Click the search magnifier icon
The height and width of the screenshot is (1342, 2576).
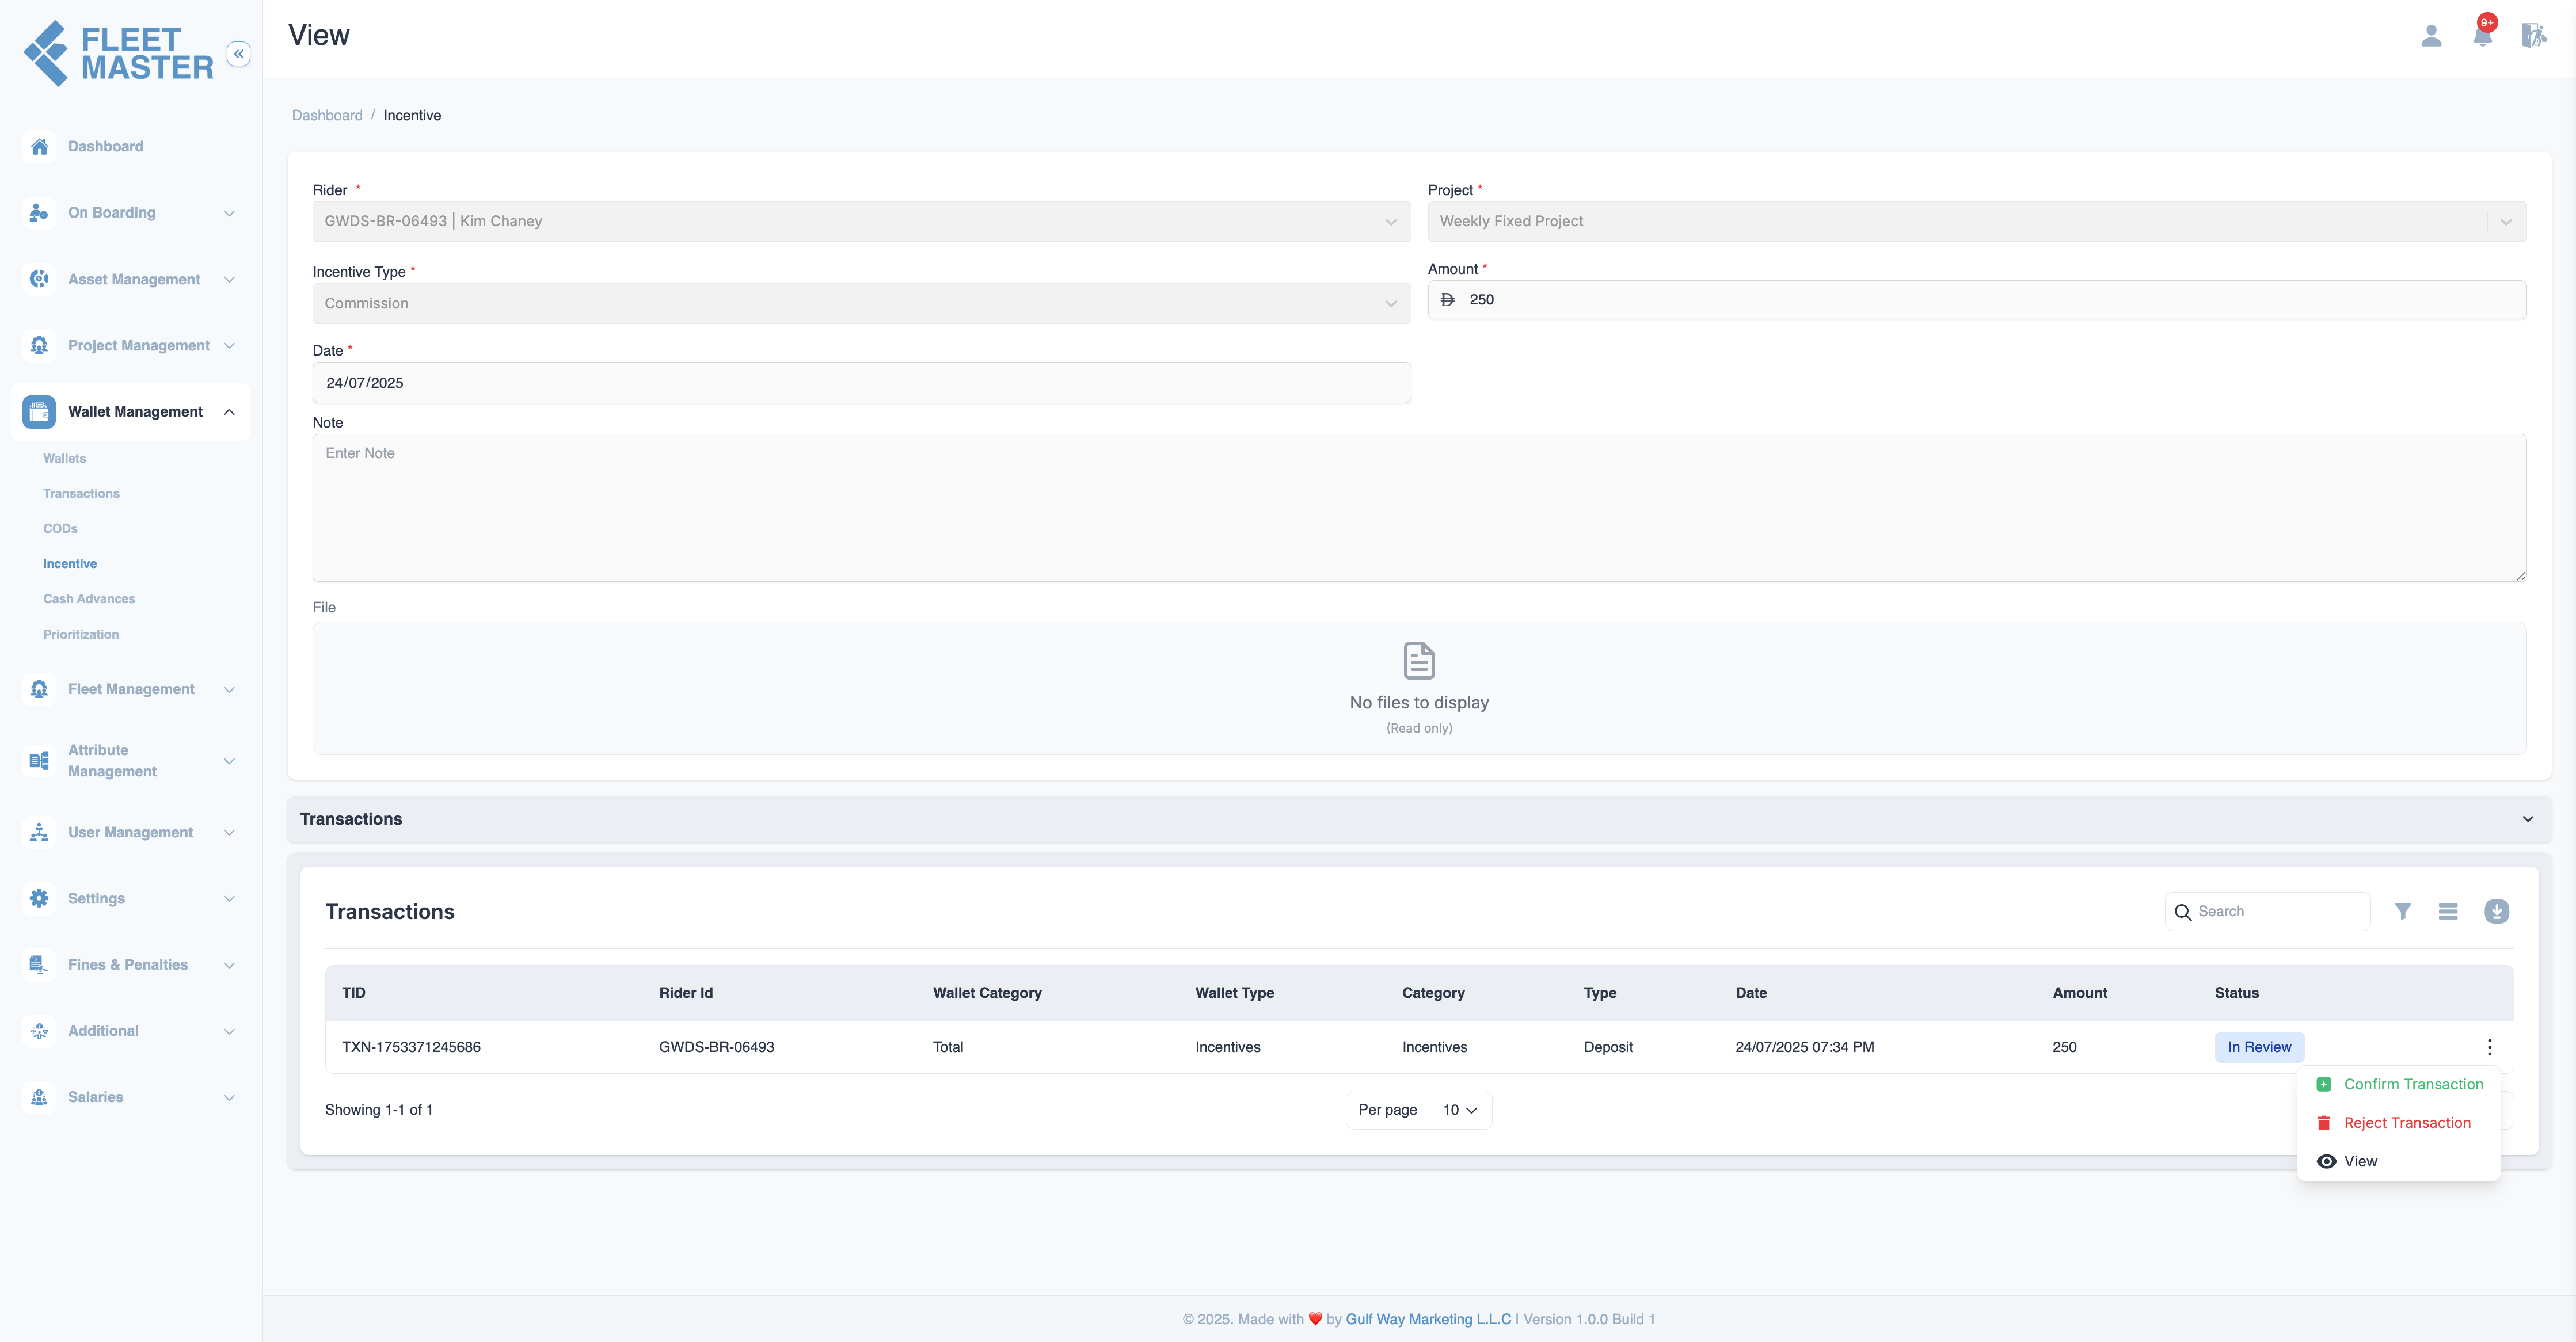[2183, 912]
